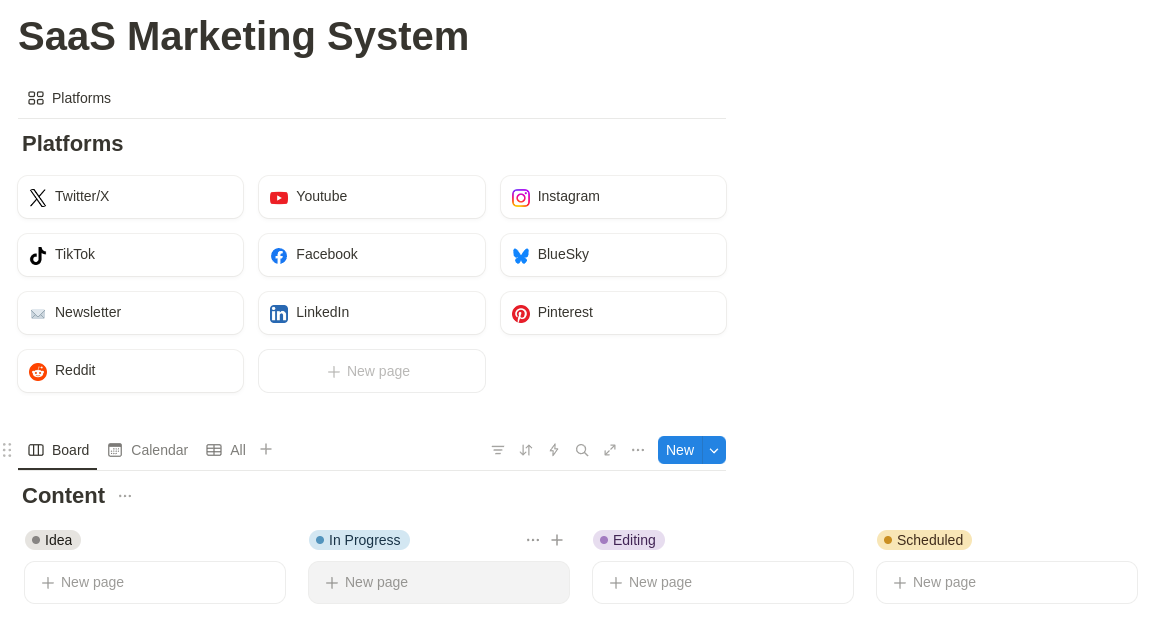Click the In Progress column options dots

(533, 540)
